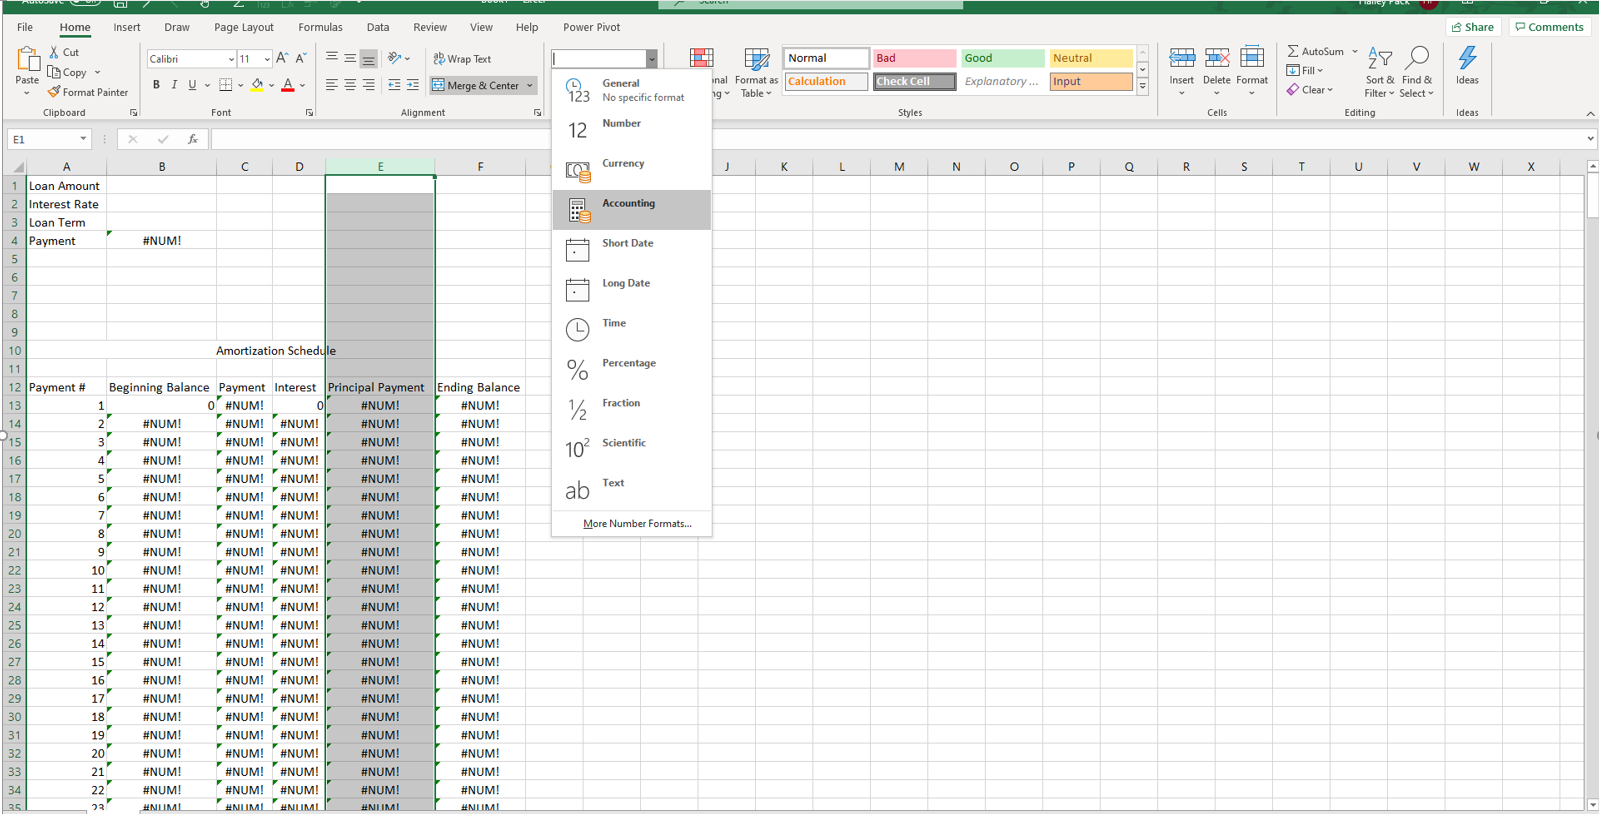Click the Borders icon
The width and height of the screenshot is (1599, 814).
[226, 86]
